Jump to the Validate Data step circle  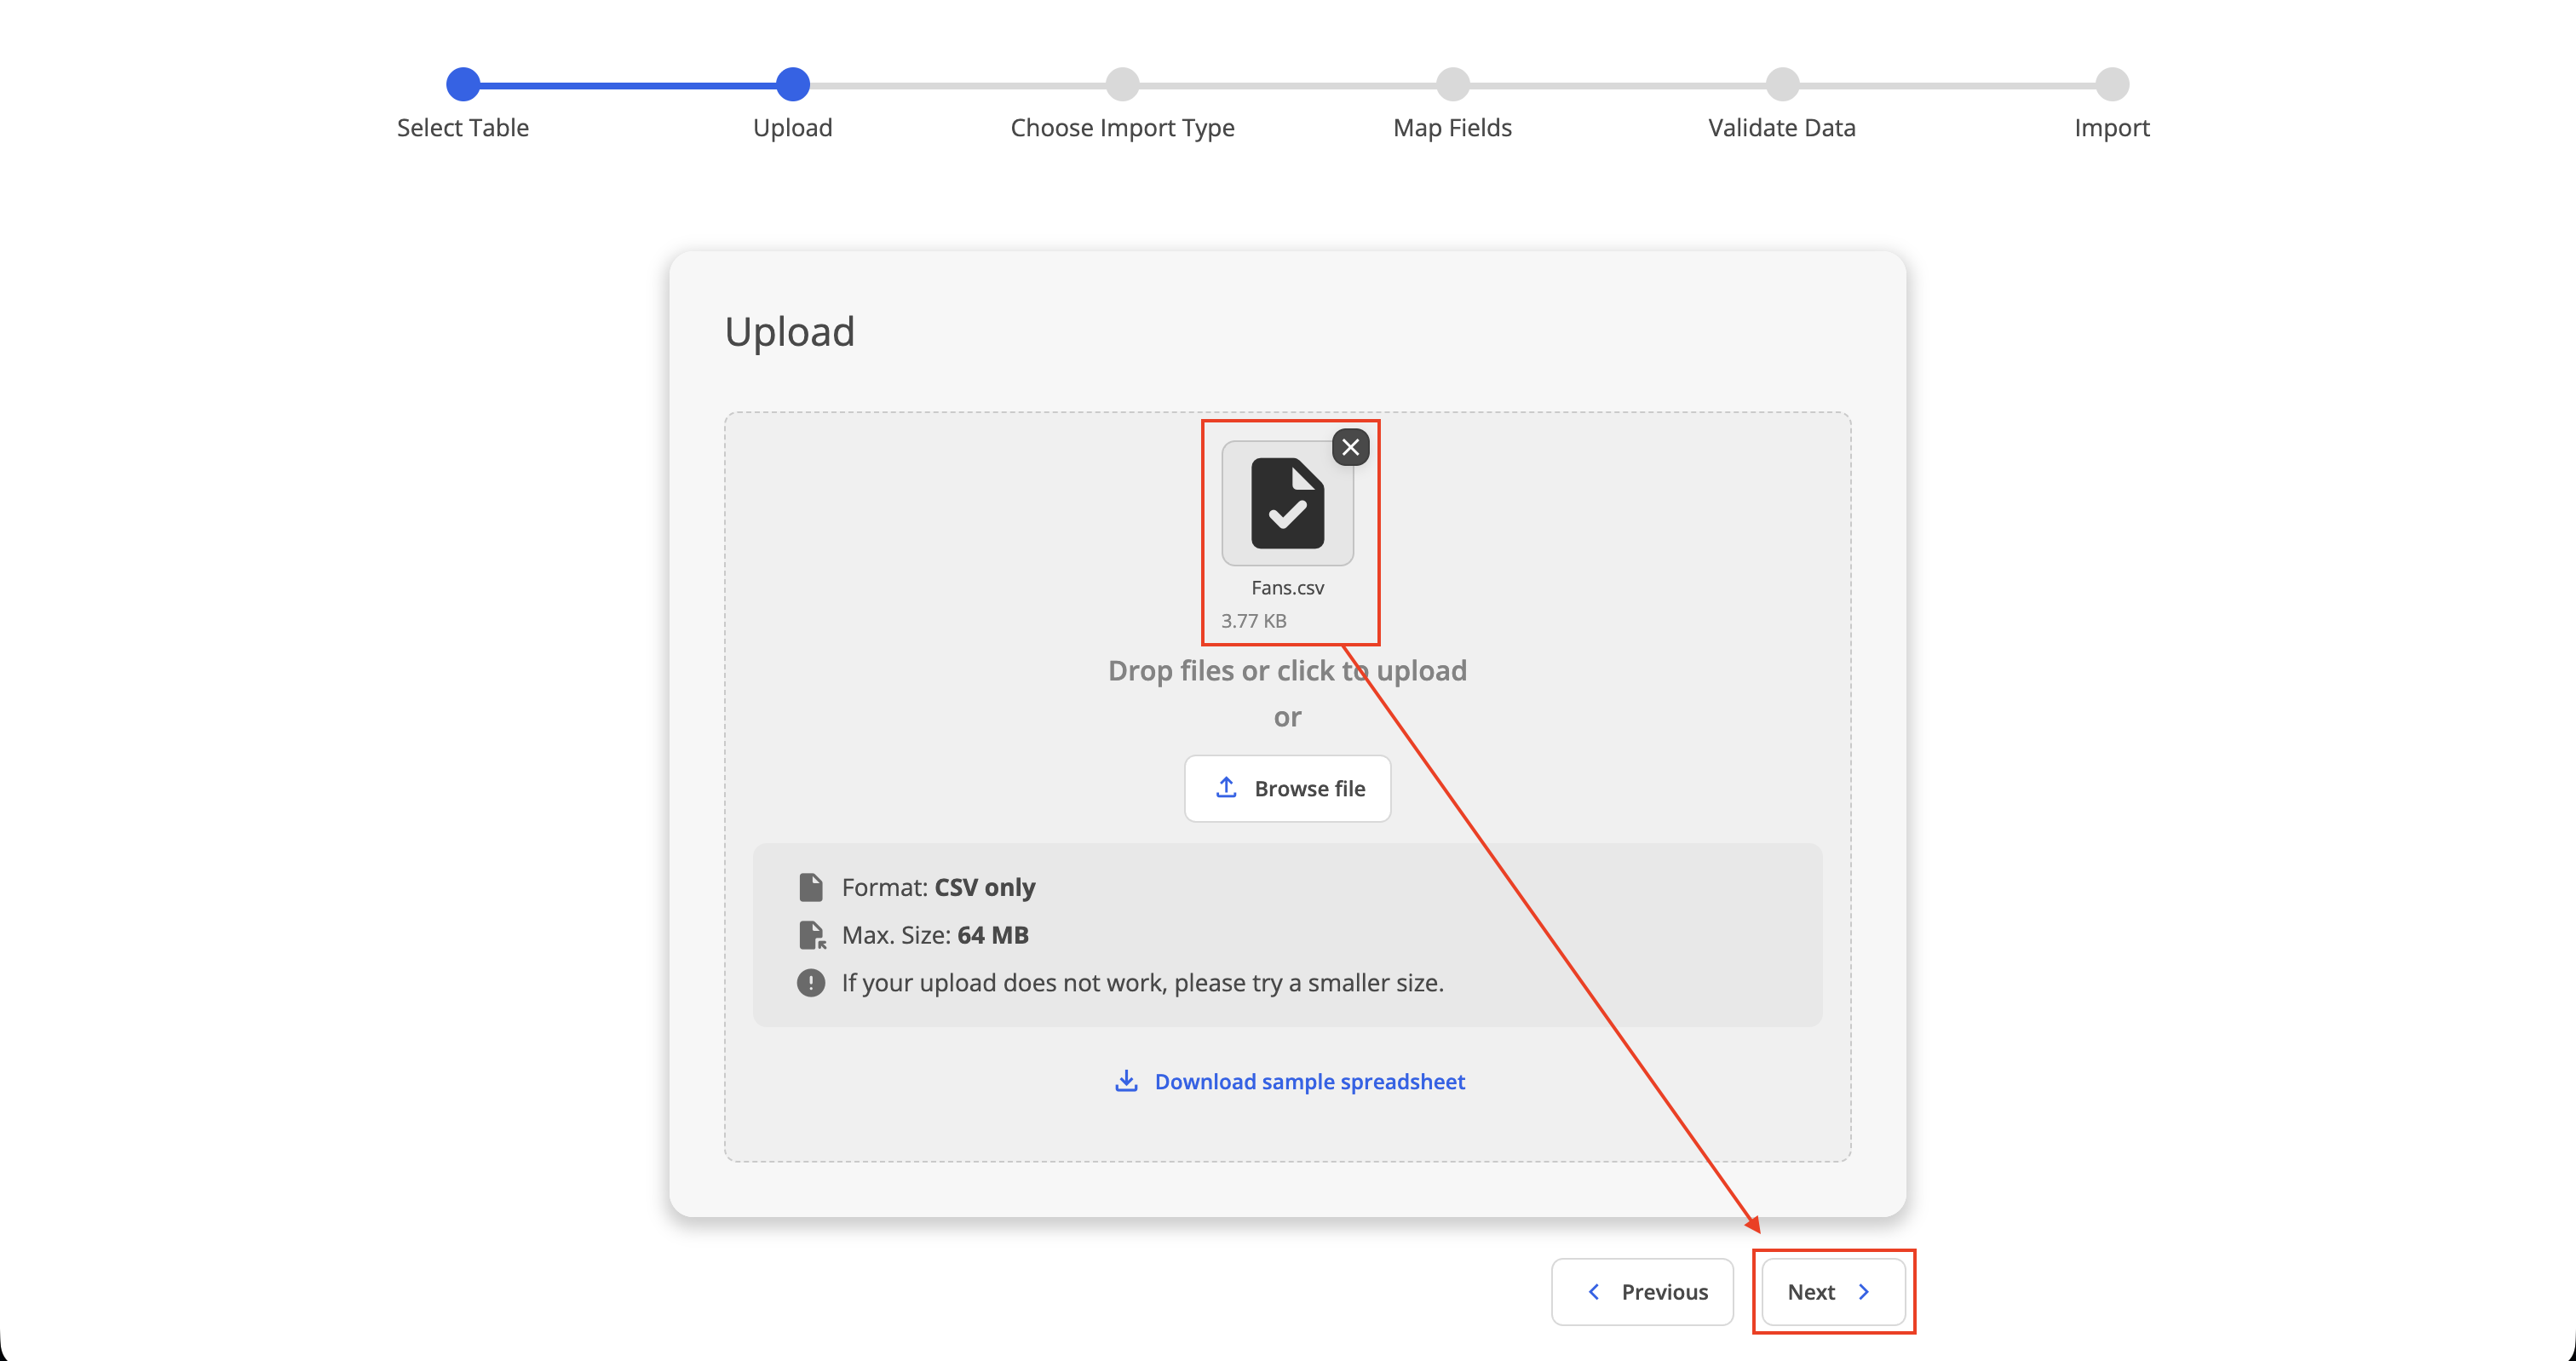[1782, 84]
